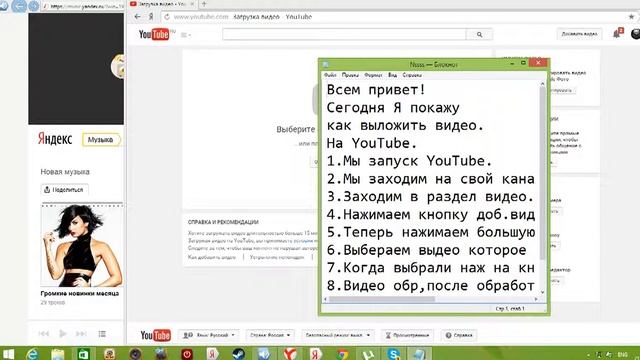Click the line 'На YouTube.' in Notepad
Viewport: 640px width, 360px height.
coord(372,143)
